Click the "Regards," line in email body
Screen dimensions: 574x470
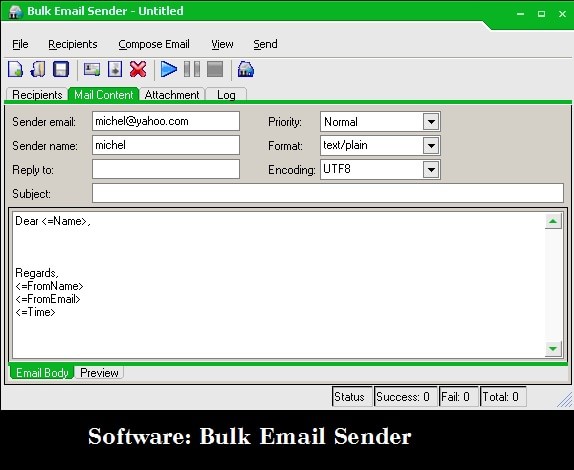click(x=37, y=273)
